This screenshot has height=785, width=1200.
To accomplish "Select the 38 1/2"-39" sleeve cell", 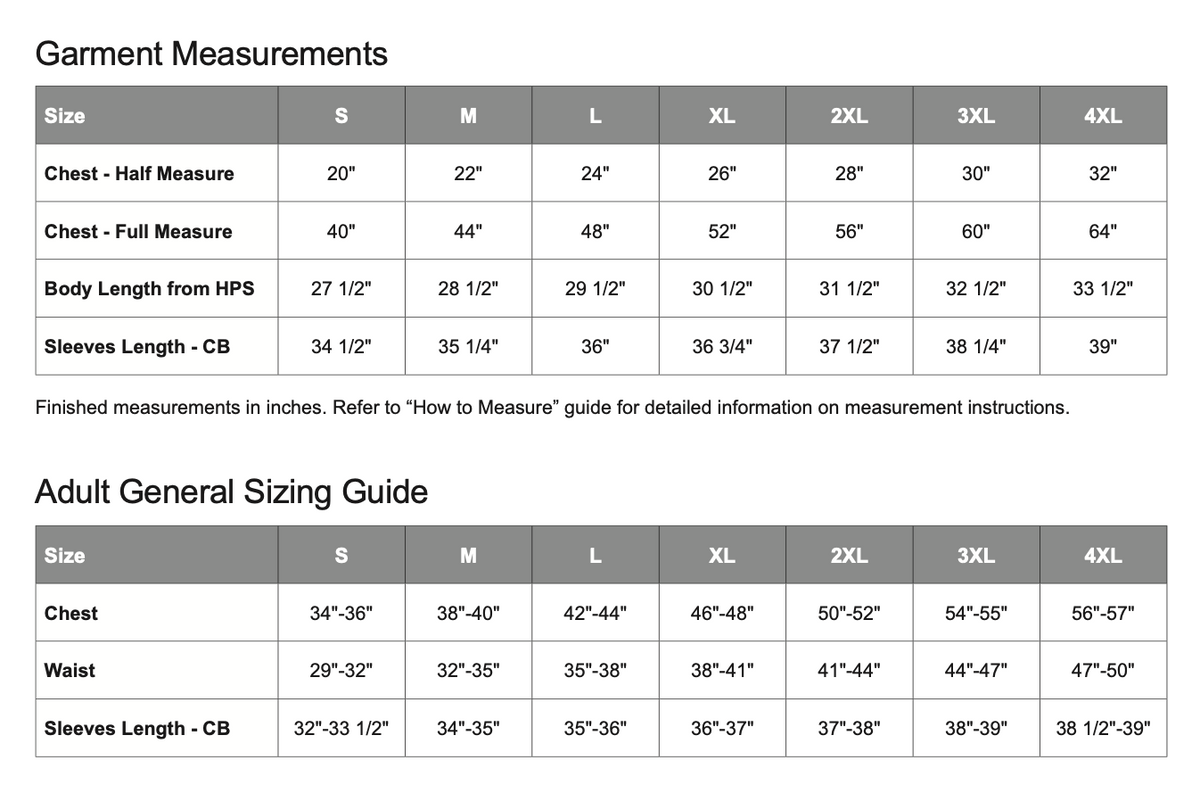I will pyautogui.click(x=1103, y=729).
